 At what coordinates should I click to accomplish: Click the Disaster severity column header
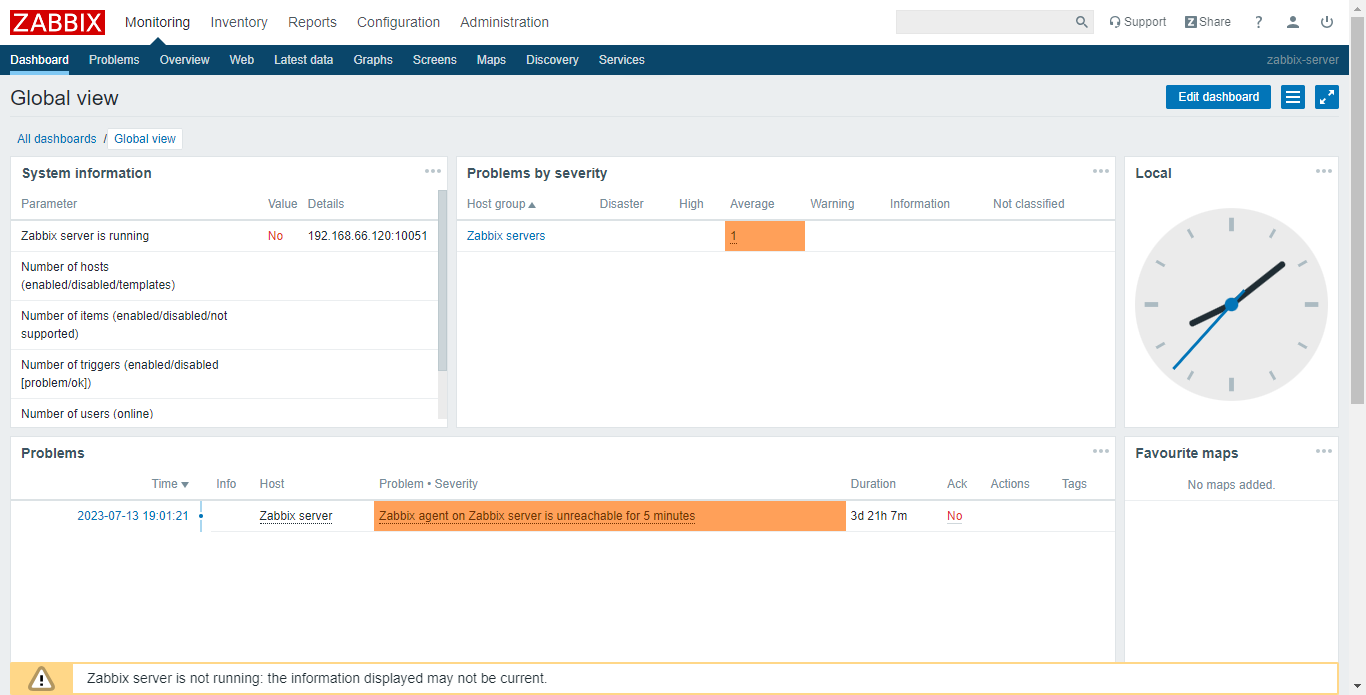click(621, 204)
